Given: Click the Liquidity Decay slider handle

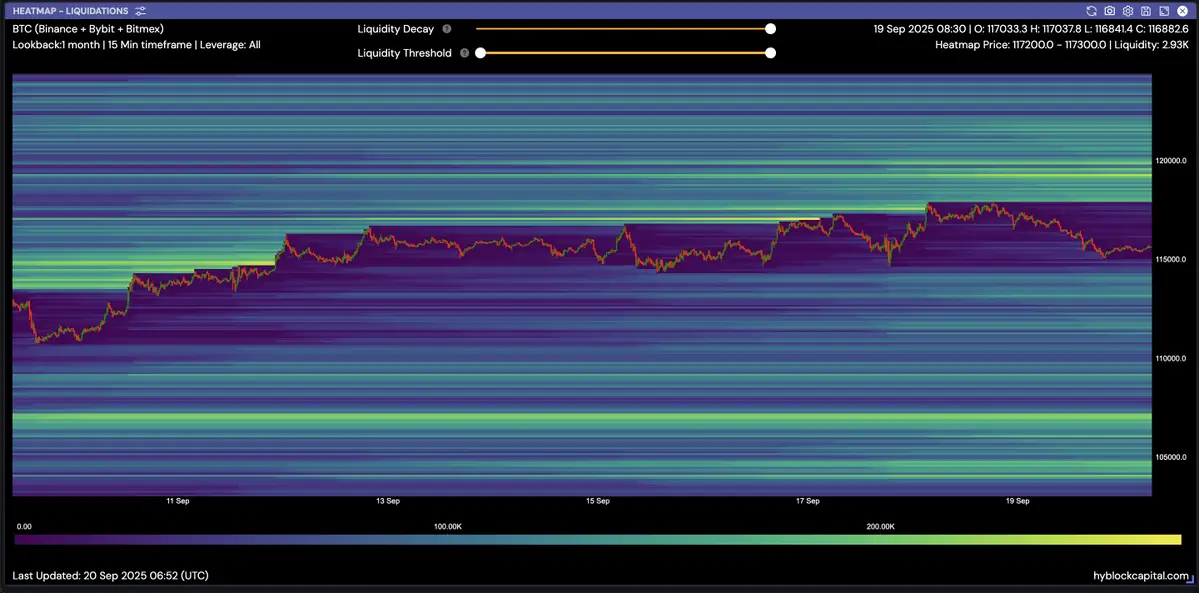Looking at the screenshot, I should [x=771, y=29].
